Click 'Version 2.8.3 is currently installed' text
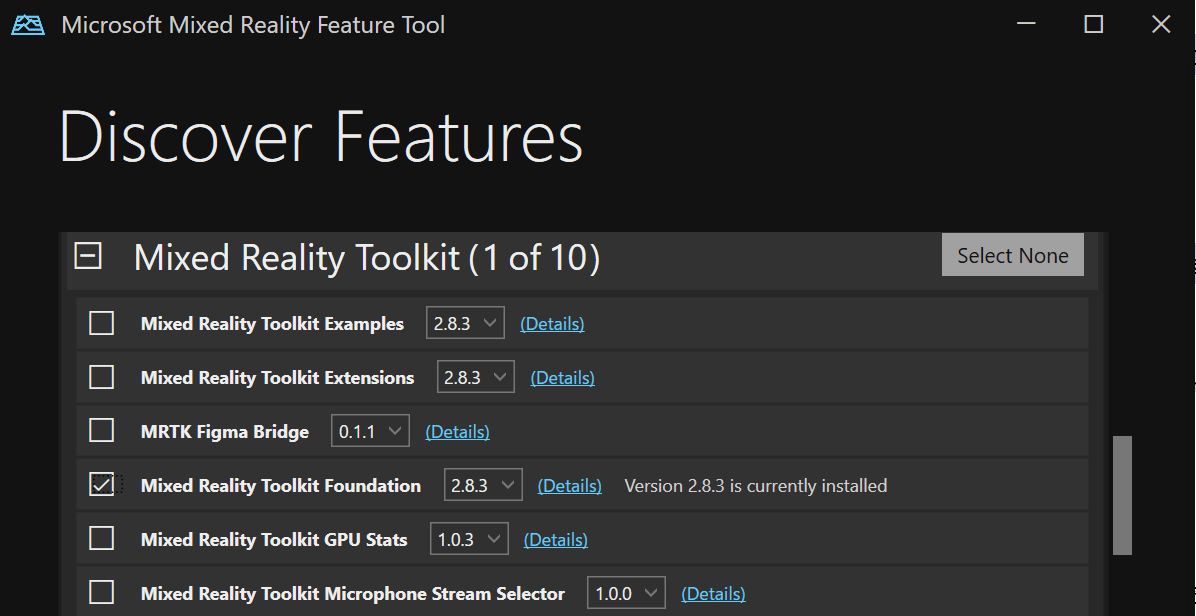This screenshot has width=1196, height=616. click(x=756, y=486)
